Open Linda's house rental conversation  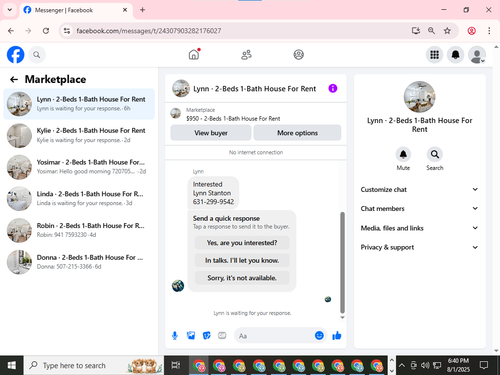coord(79,199)
